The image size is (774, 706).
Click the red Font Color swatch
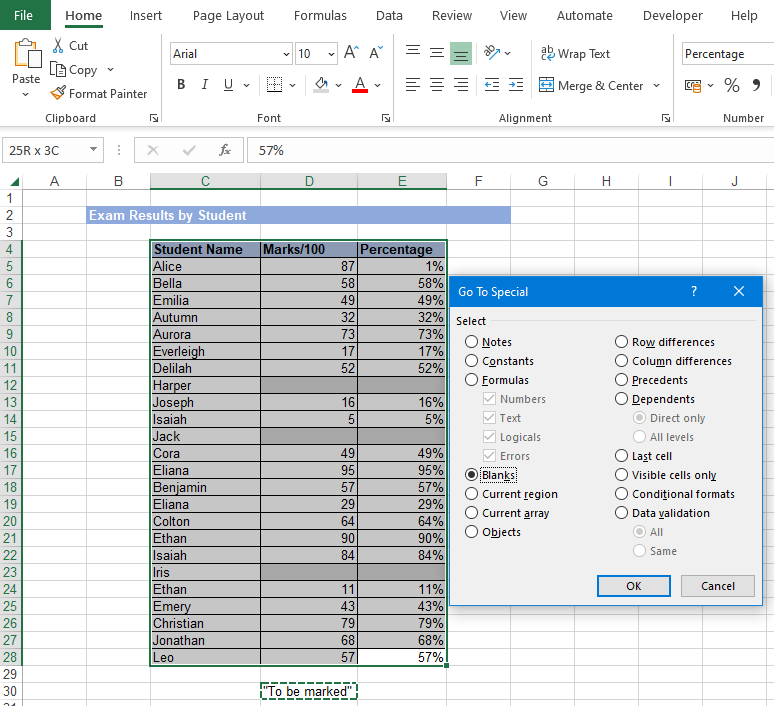(360, 86)
